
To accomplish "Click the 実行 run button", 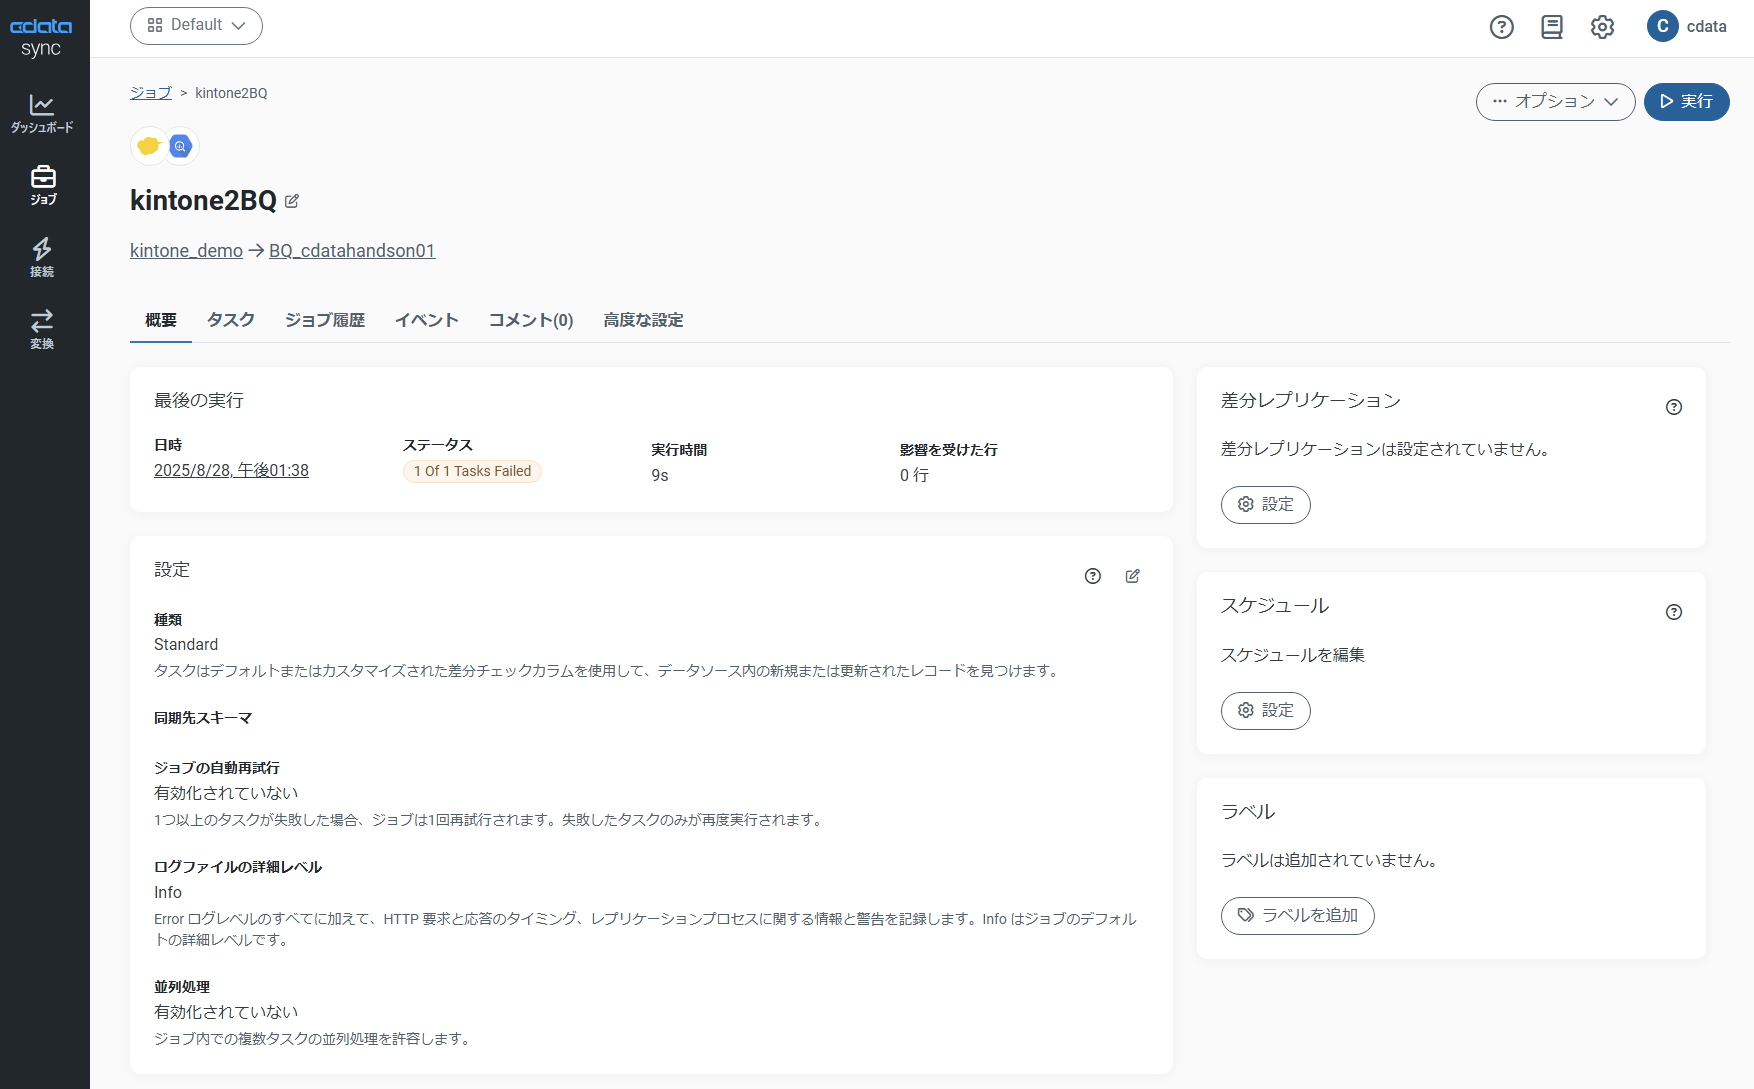I will [1686, 102].
